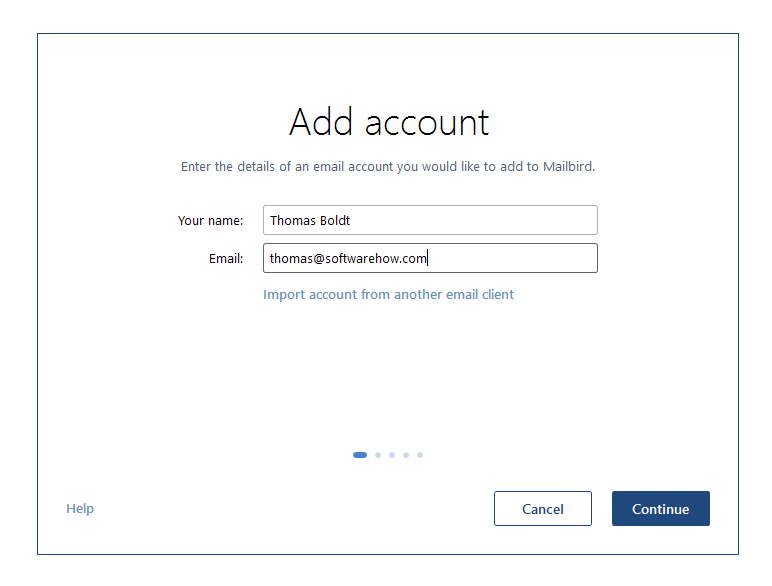The width and height of the screenshot is (772, 586).
Task: Click the word Mailbird in the description
Action: click(x=569, y=166)
